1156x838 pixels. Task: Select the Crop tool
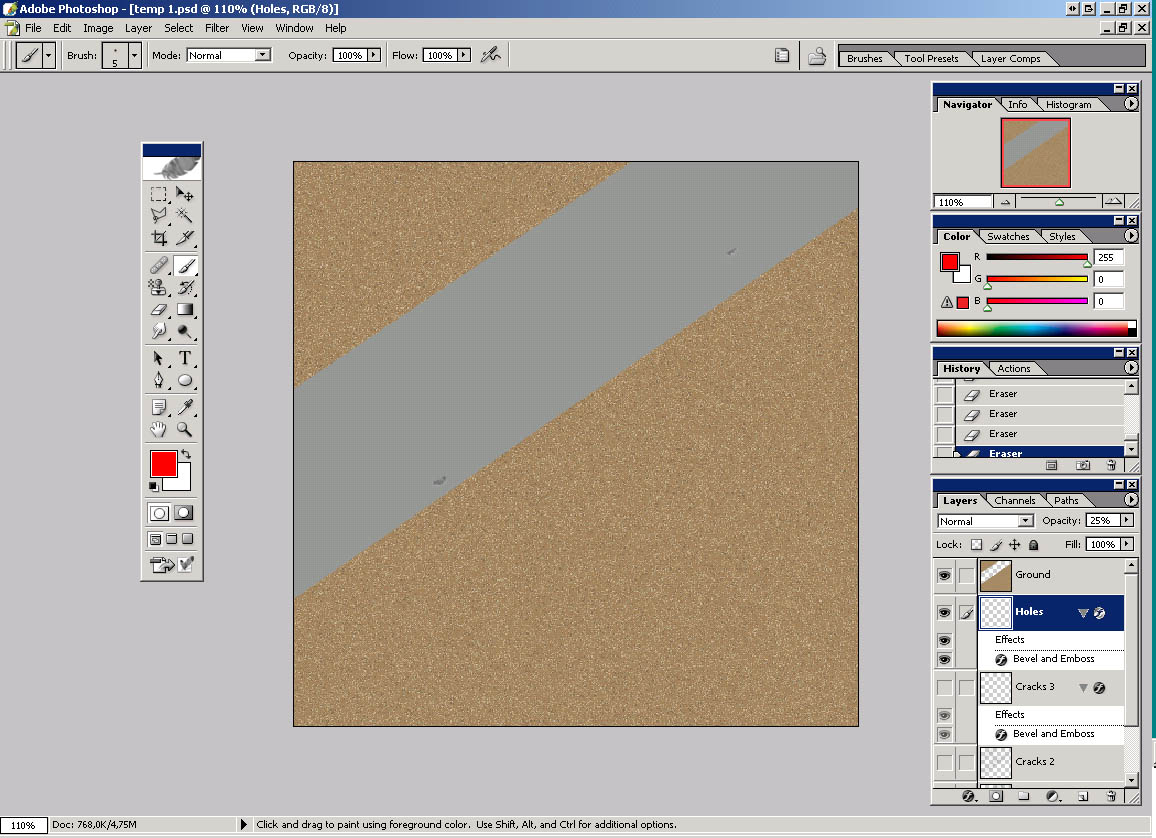coord(158,238)
